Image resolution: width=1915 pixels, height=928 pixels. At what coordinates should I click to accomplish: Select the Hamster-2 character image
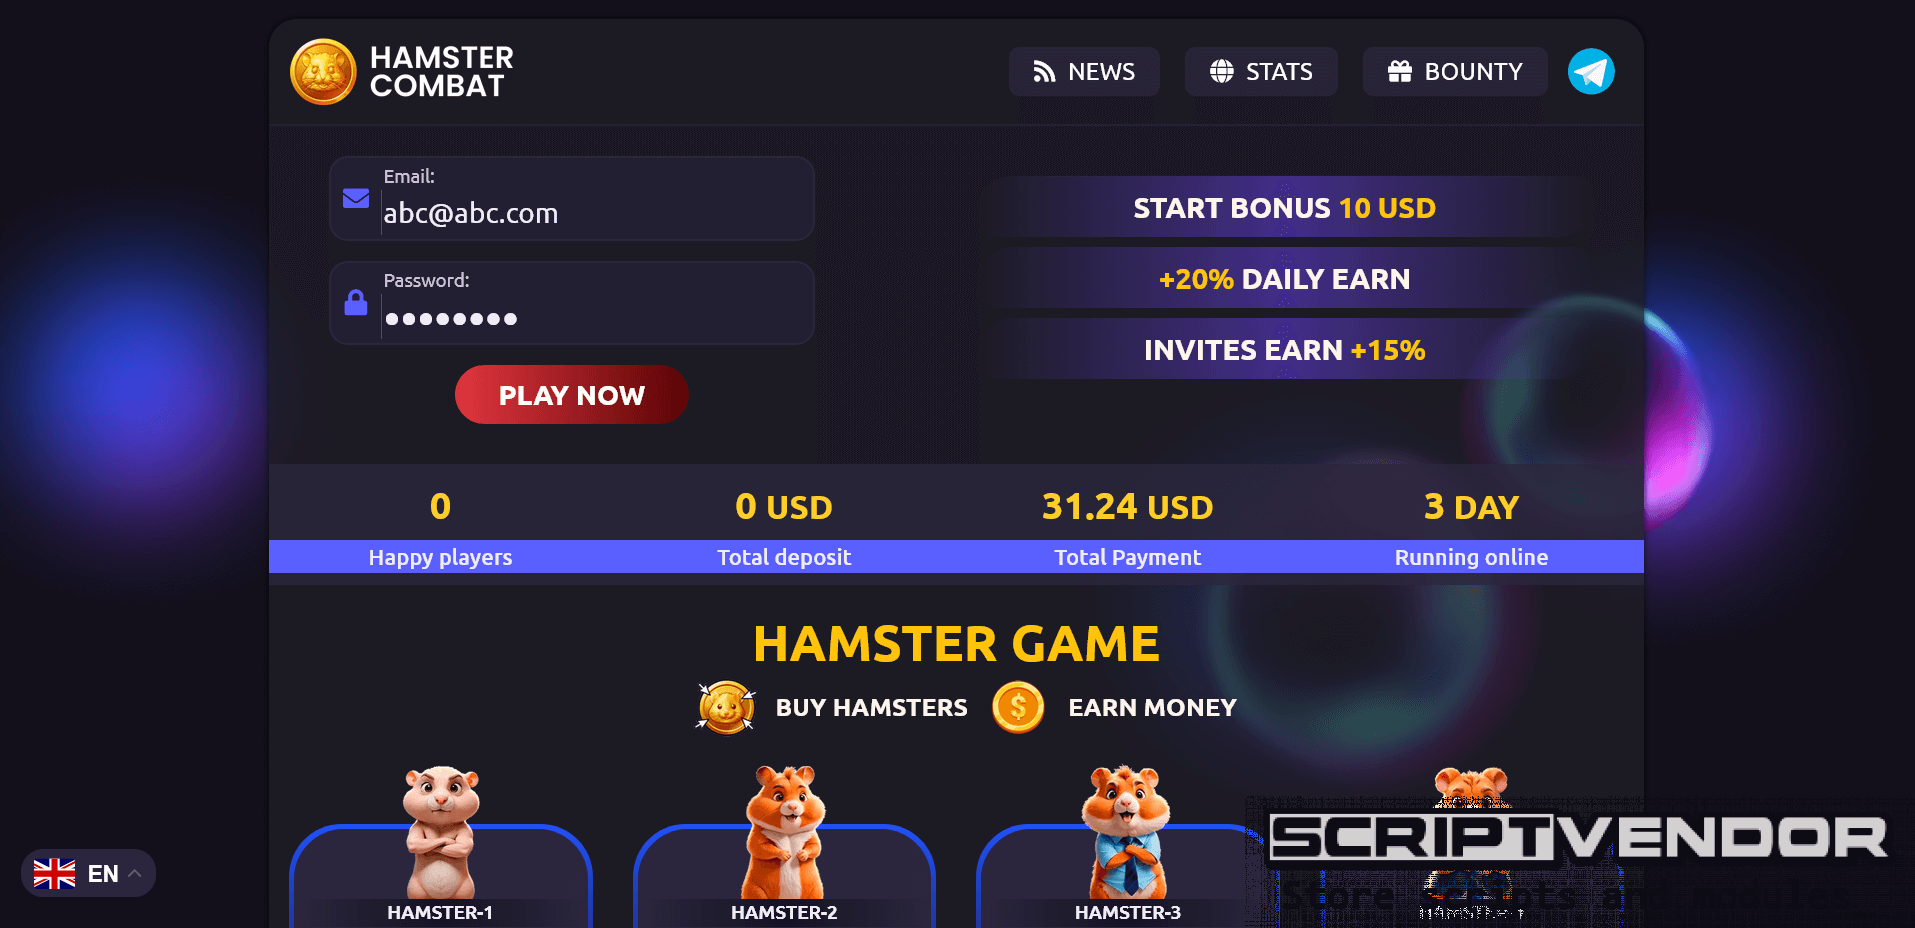(785, 832)
